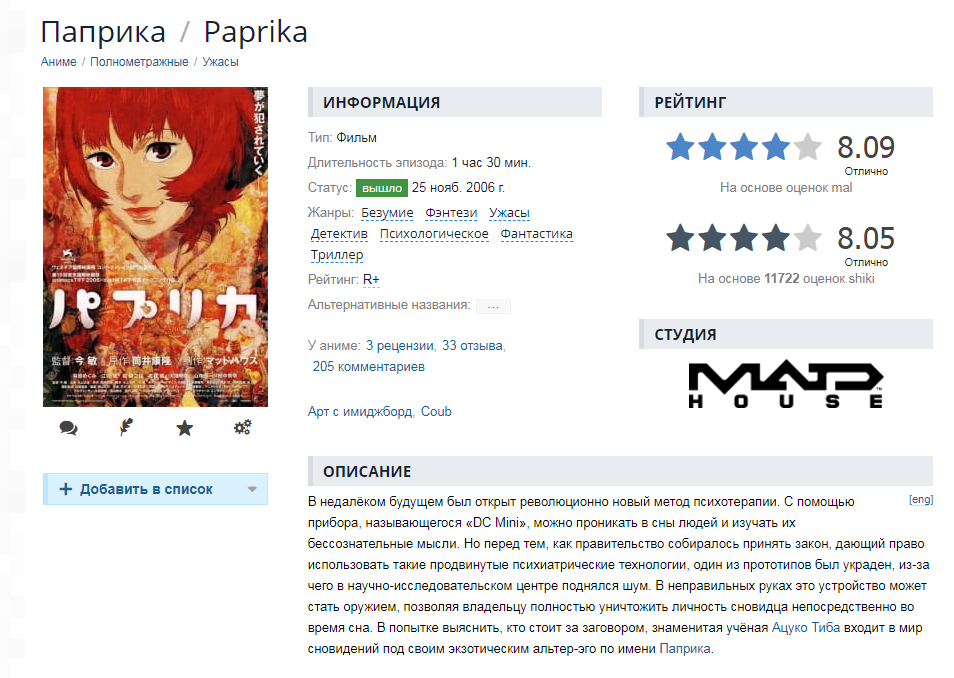Open the Madhouse studio logo
The width and height of the screenshot is (954, 678).
(x=785, y=385)
